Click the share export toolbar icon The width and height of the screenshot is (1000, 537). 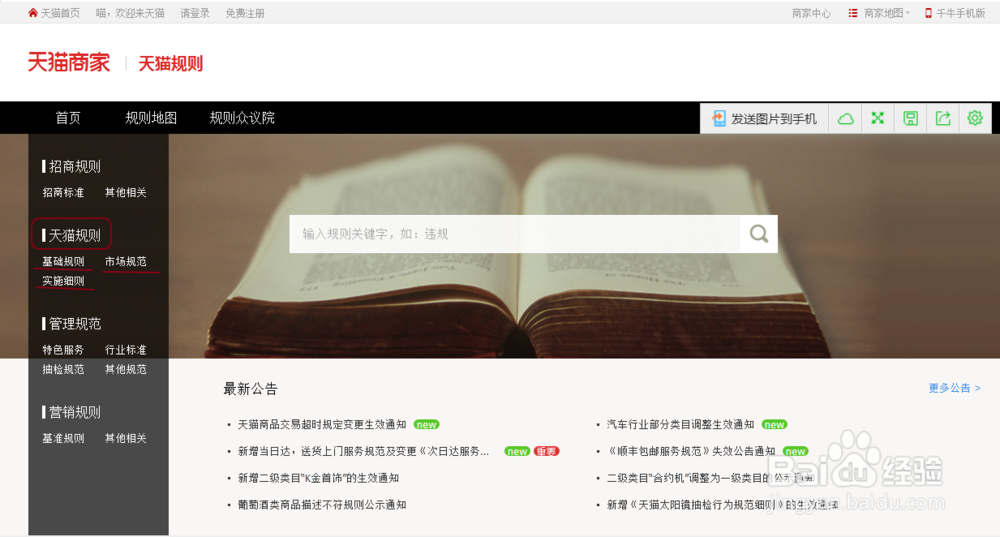943,118
